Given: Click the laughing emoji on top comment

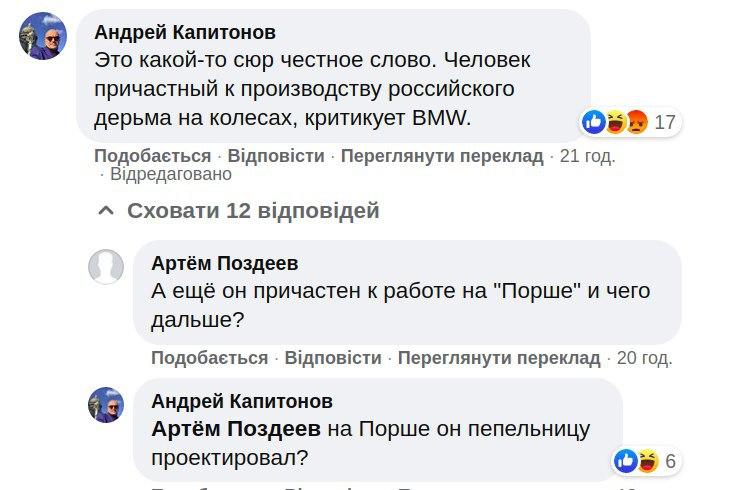Looking at the screenshot, I should click(x=615, y=122).
